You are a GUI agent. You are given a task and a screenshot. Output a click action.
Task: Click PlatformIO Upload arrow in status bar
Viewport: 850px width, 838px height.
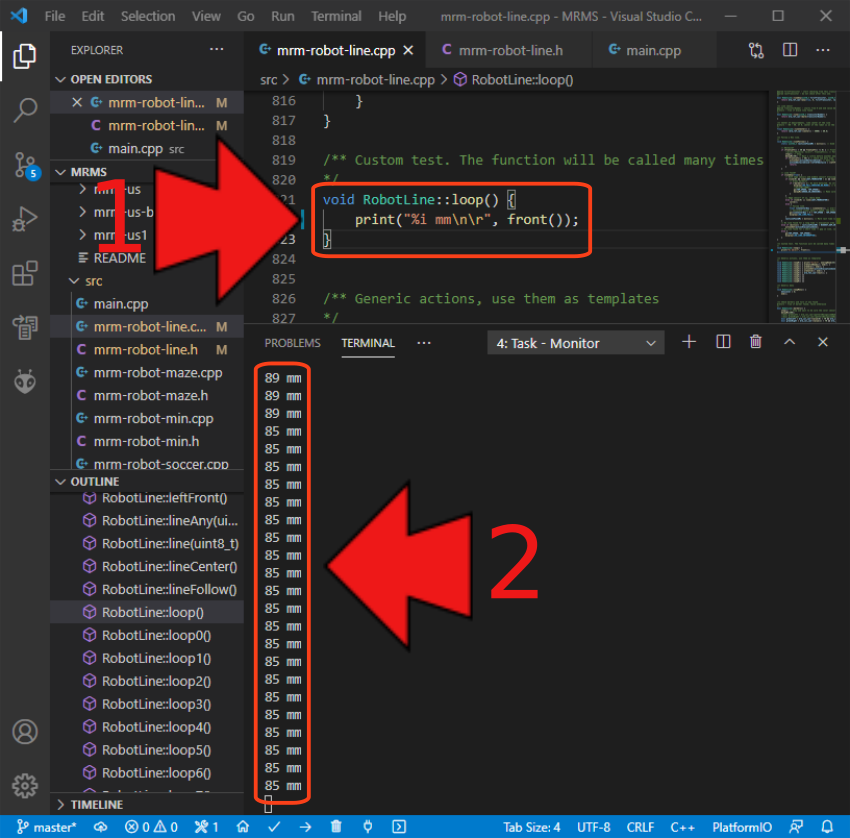(x=305, y=827)
